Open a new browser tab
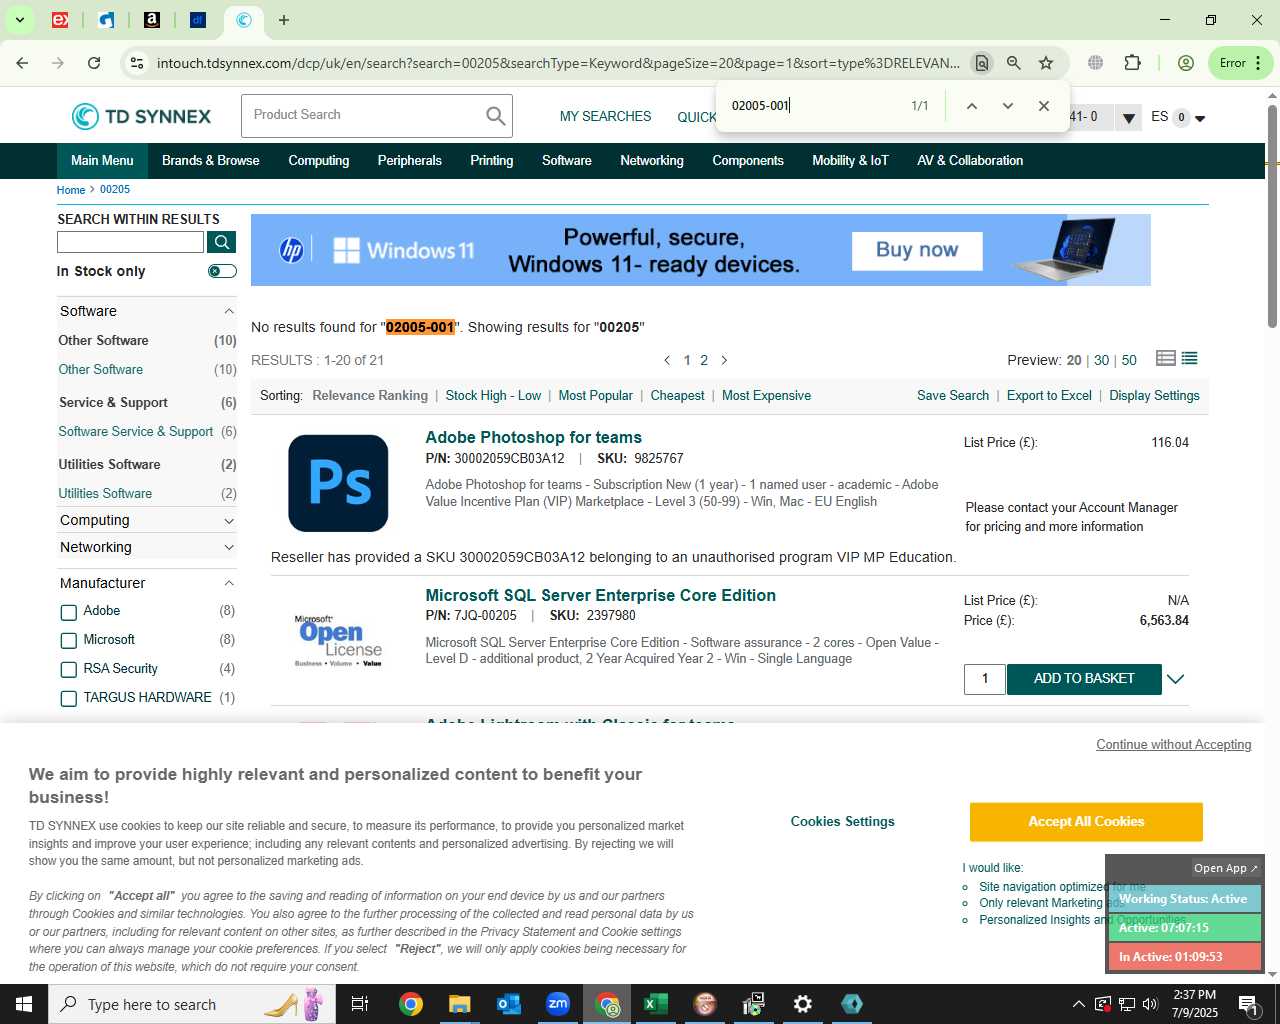This screenshot has width=1280, height=1024. [284, 20]
